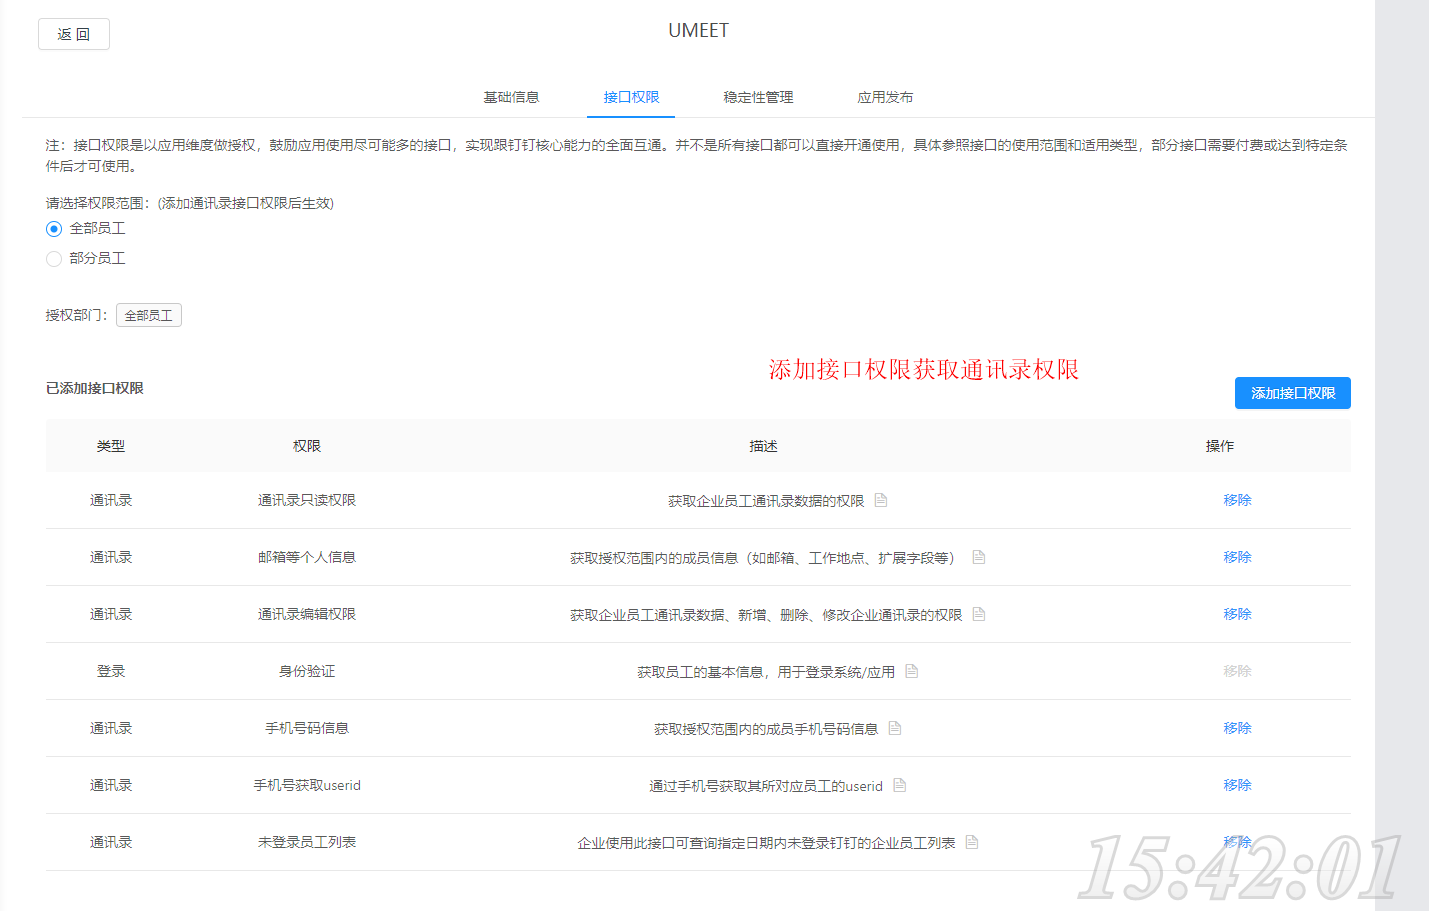Select the 接口权限 tab
Image resolution: width=1429 pixels, height=911 pixels.
coord(631,97)
